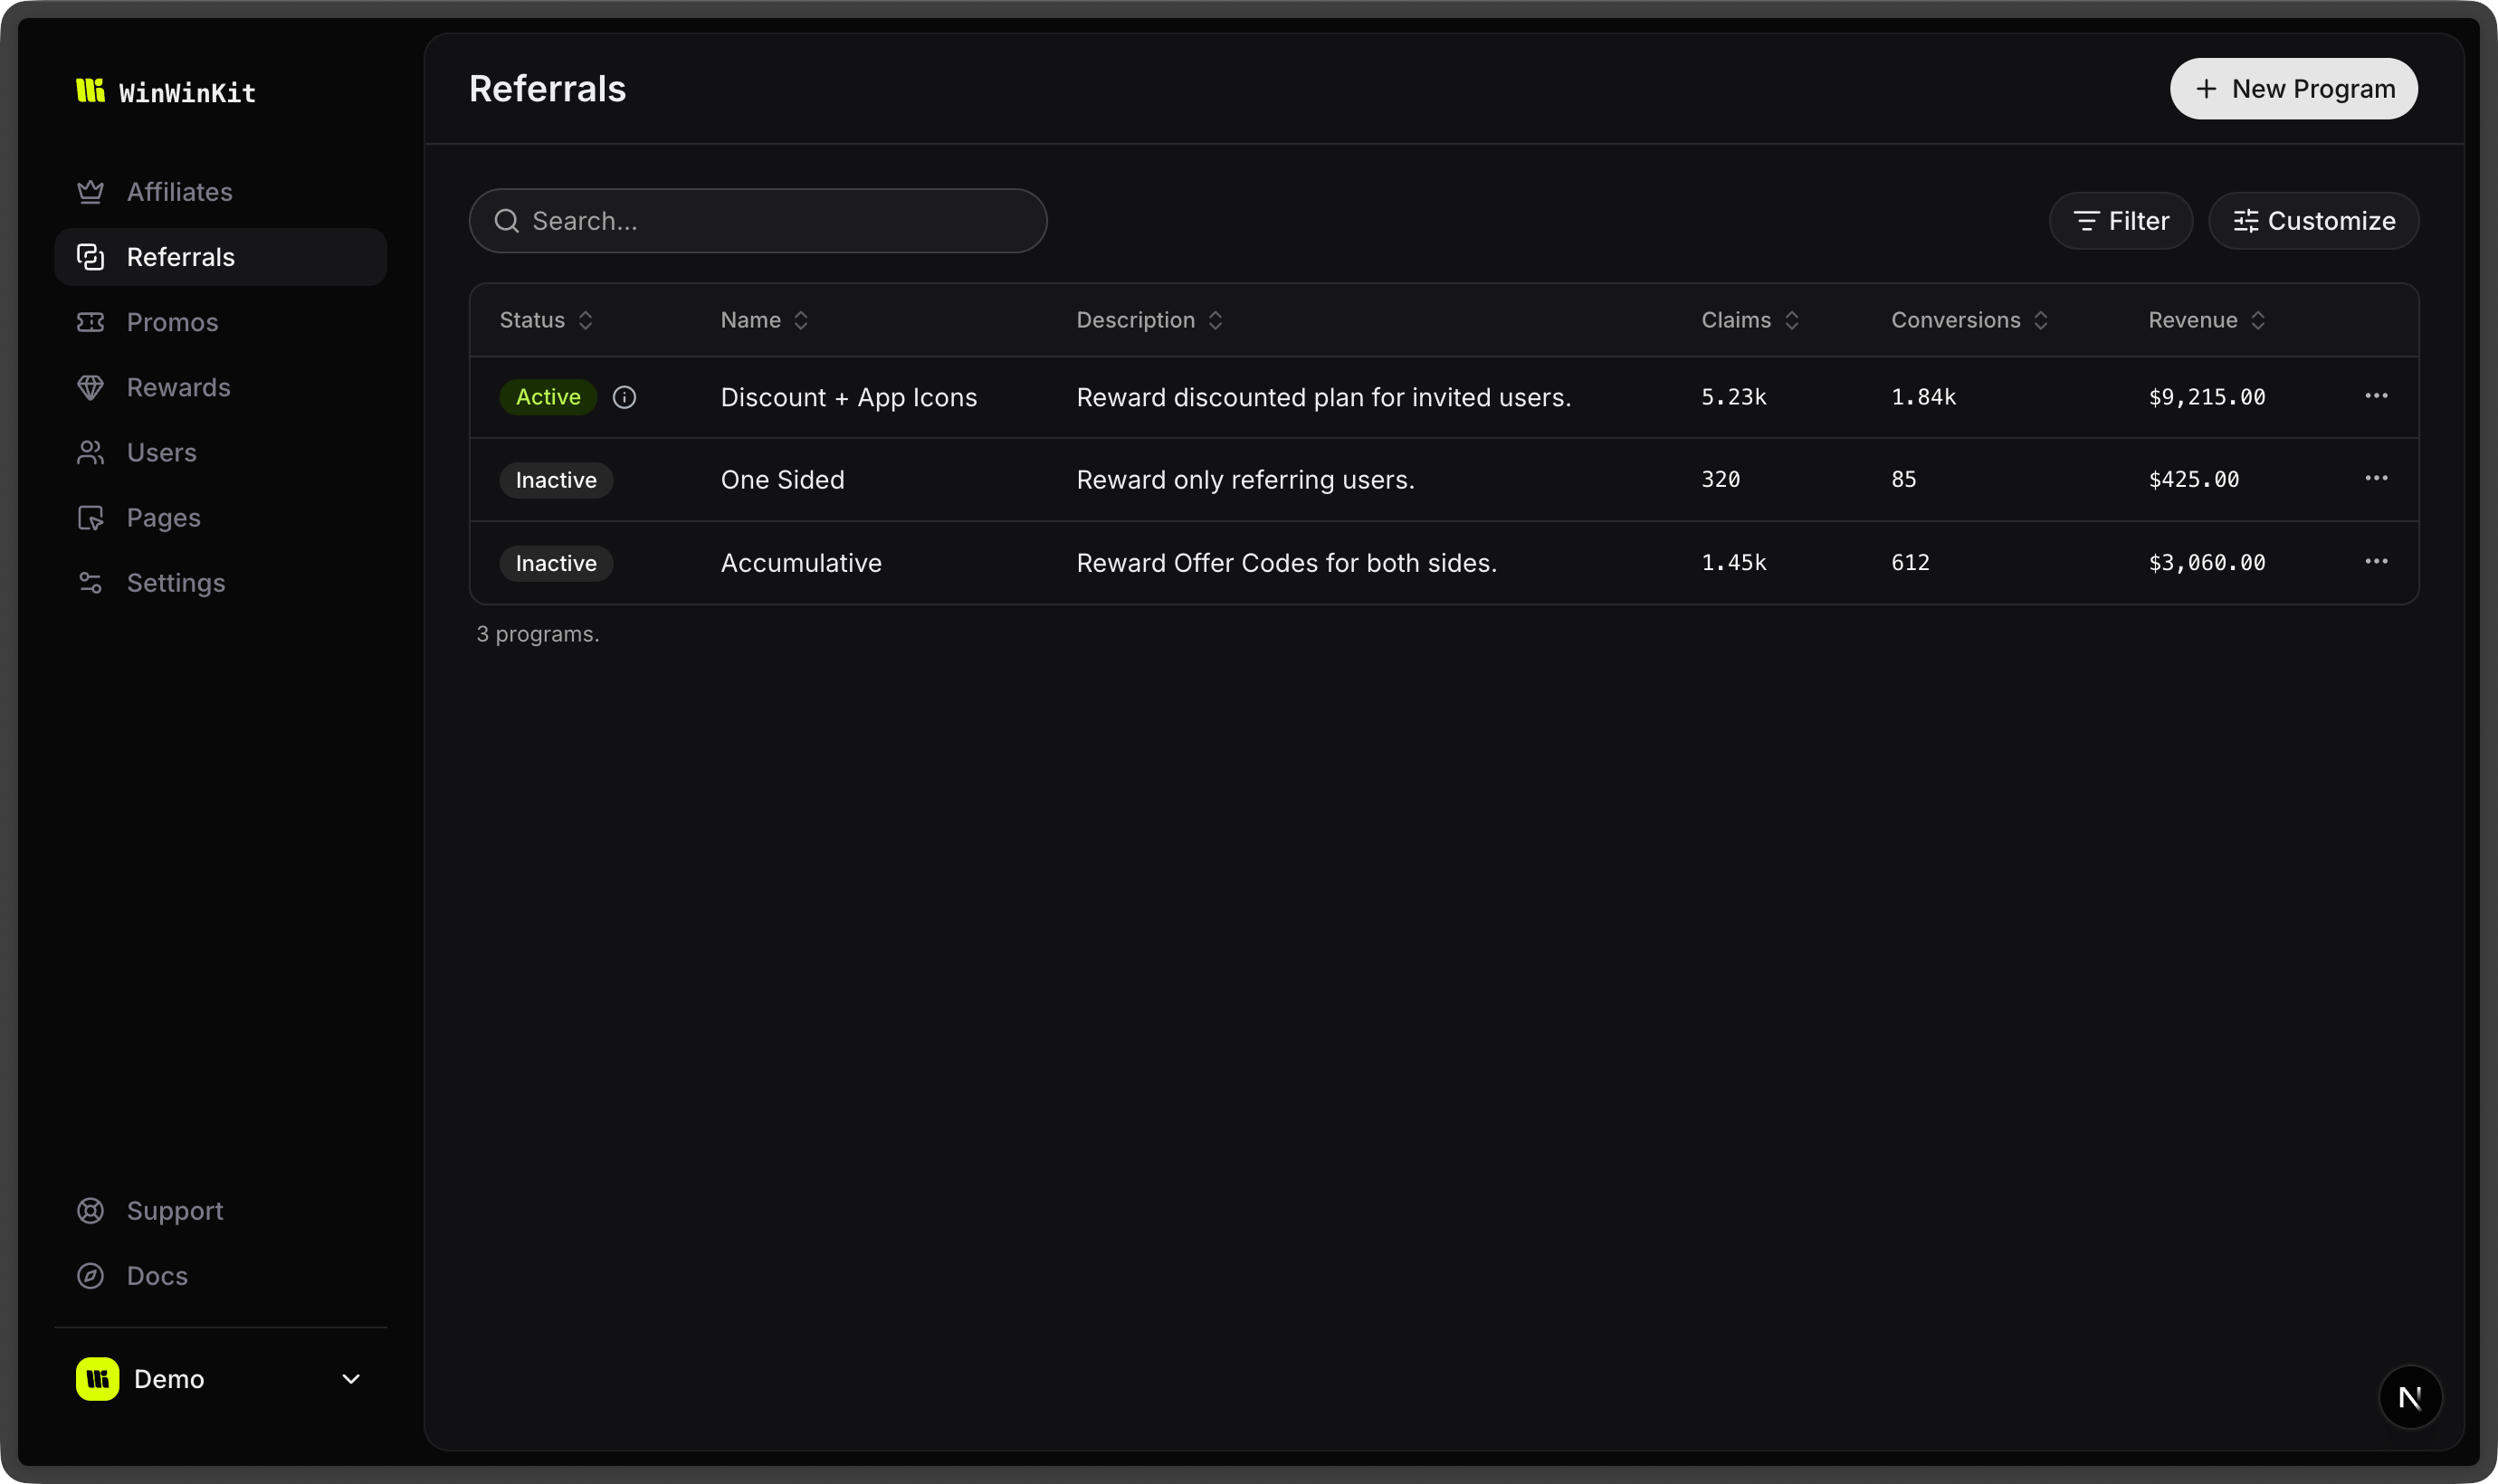Click the '3 programs.' footer text

(538, 634)
